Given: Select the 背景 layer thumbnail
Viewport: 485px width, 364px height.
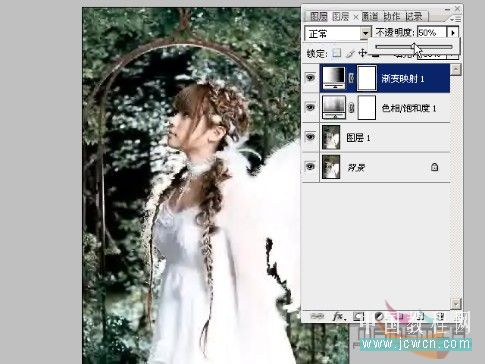Looking at the screenshot, I should point(331,167).
